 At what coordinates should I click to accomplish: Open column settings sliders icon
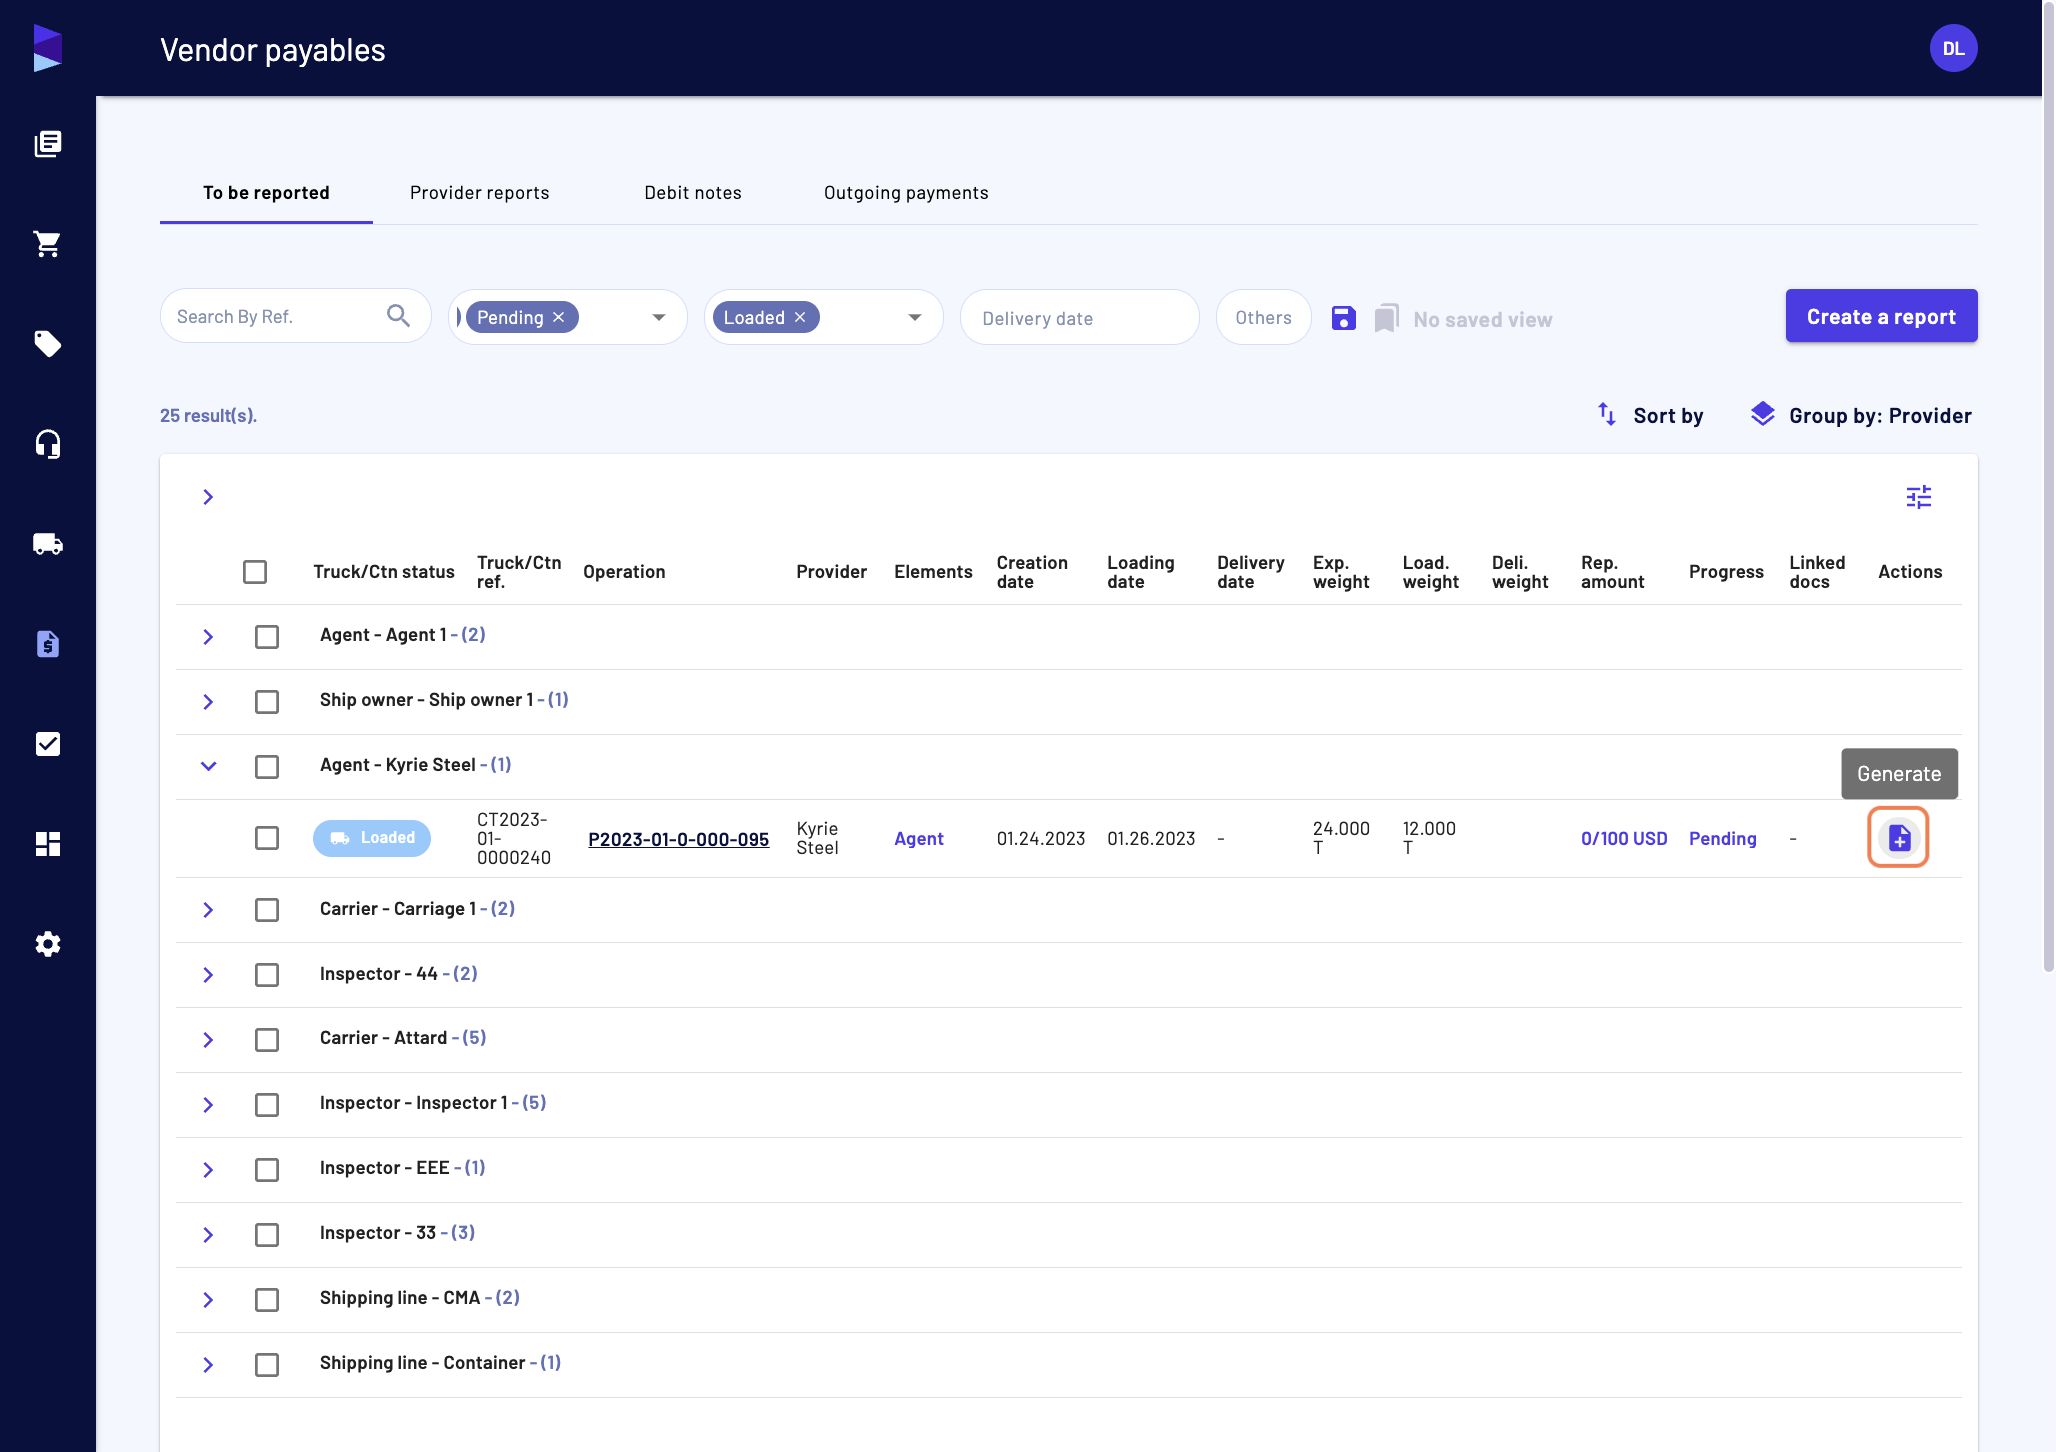coord(1918,497)
